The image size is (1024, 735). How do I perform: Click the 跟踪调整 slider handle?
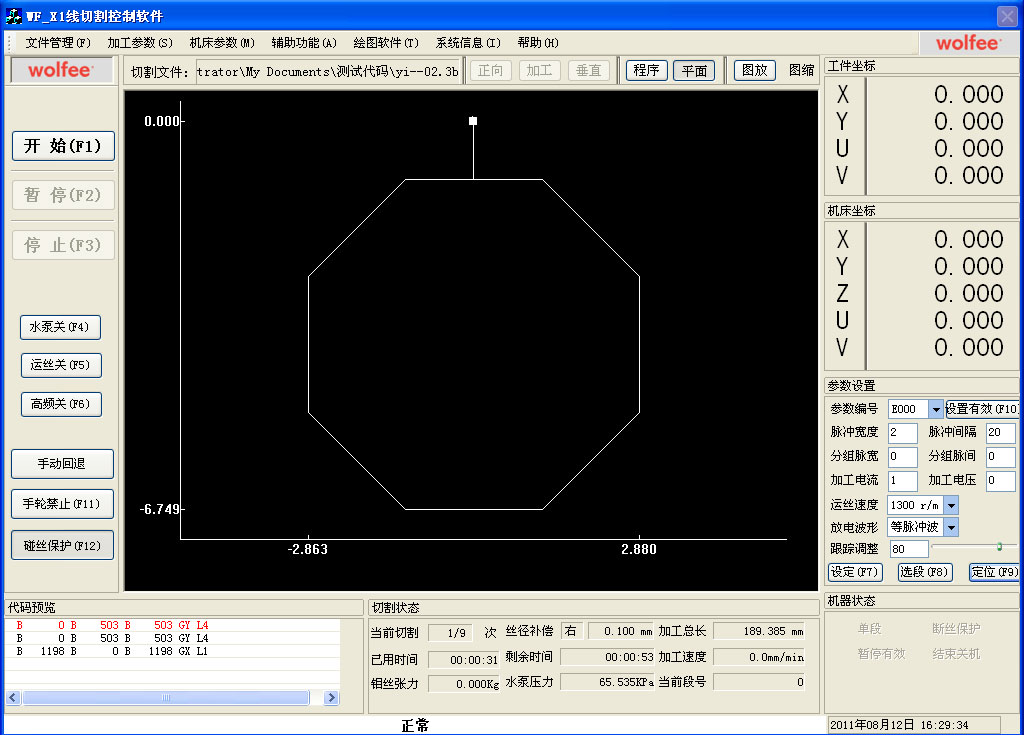998,546
